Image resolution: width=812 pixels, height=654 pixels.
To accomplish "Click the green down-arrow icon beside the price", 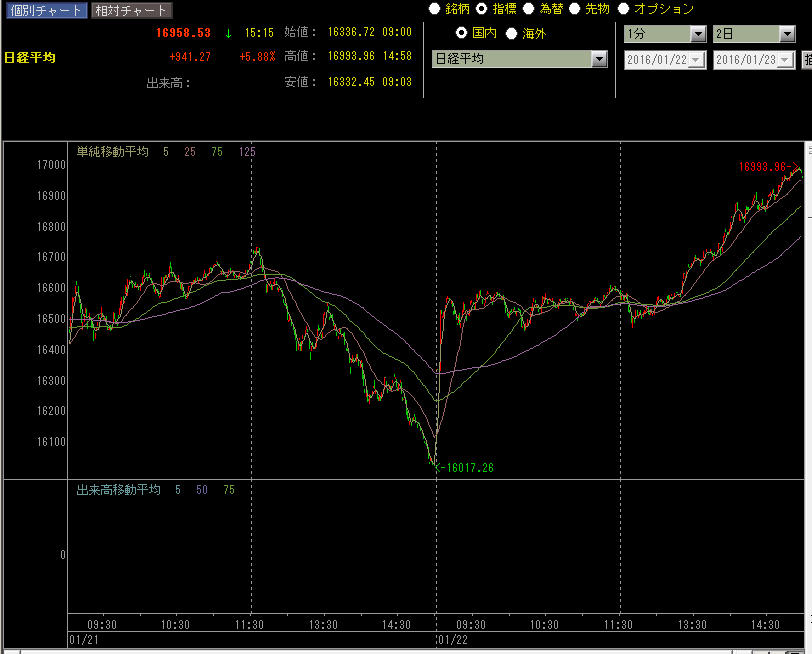I will (228, 33).
